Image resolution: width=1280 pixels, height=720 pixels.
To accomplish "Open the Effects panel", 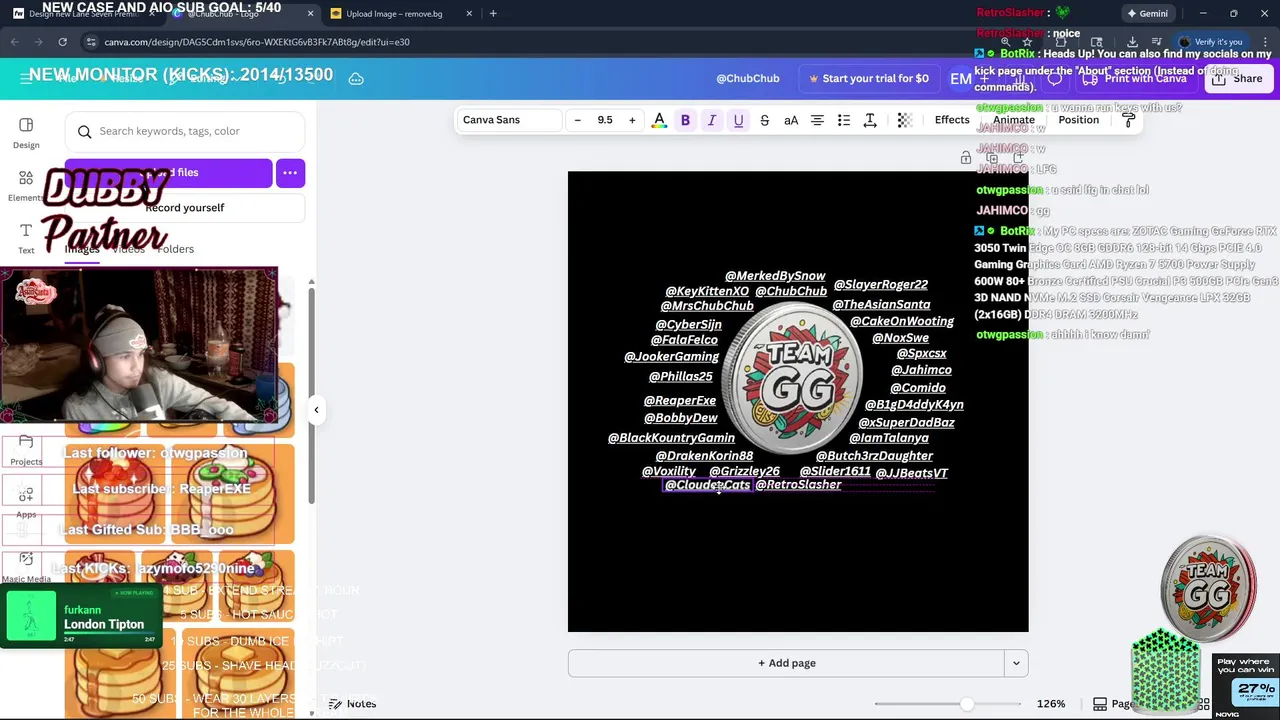I will pos(952,120).
